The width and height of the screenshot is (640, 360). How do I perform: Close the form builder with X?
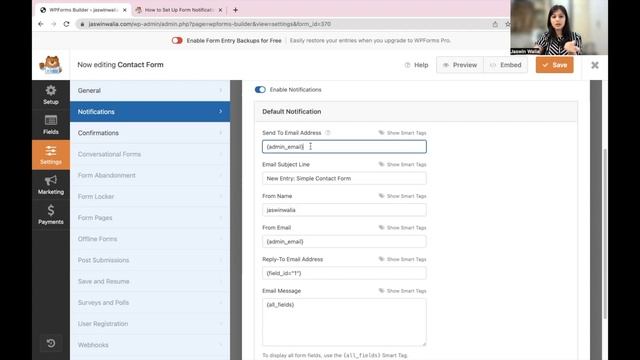click(x=595, y=65)
